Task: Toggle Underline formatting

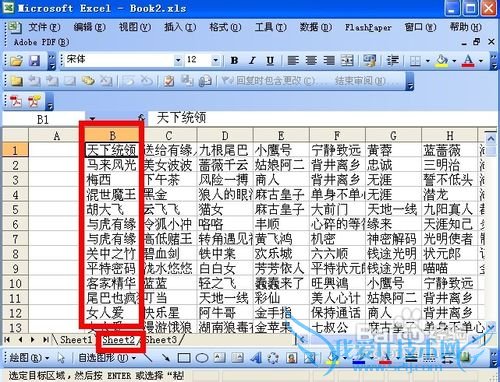Action: pyautogui.click(x=270, y=61)
